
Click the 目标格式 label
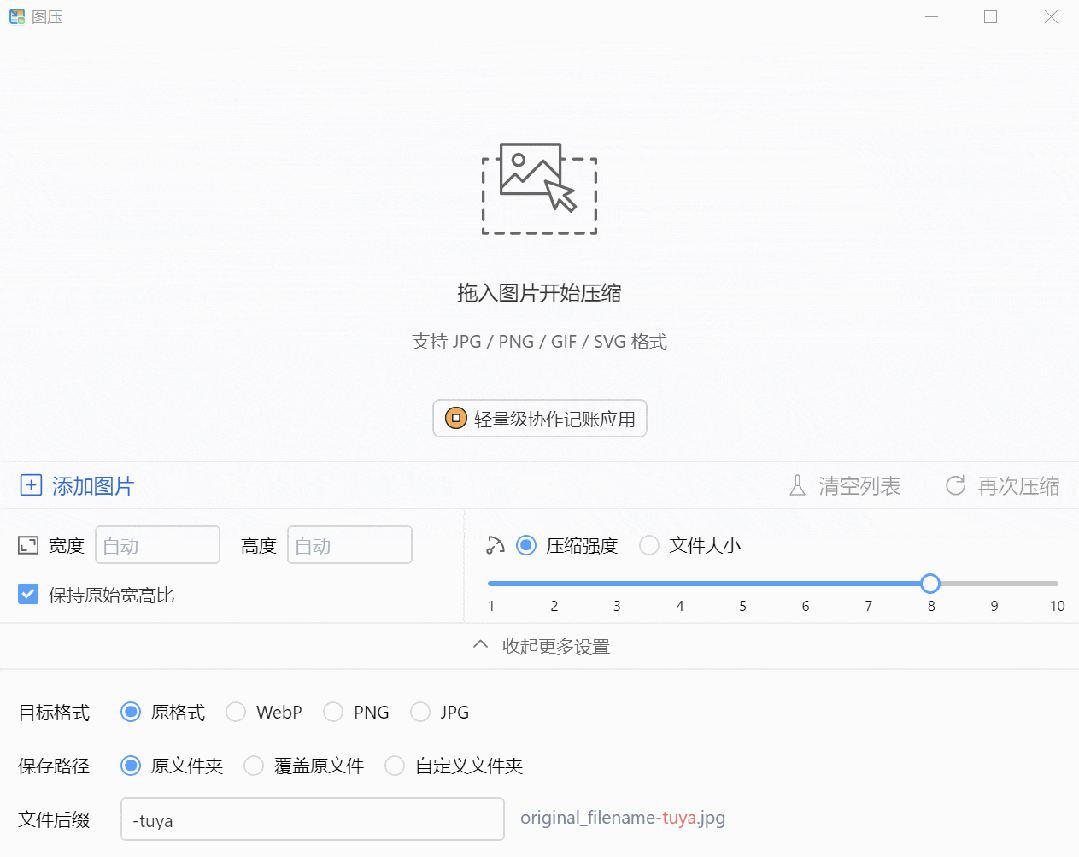point(54,712)
